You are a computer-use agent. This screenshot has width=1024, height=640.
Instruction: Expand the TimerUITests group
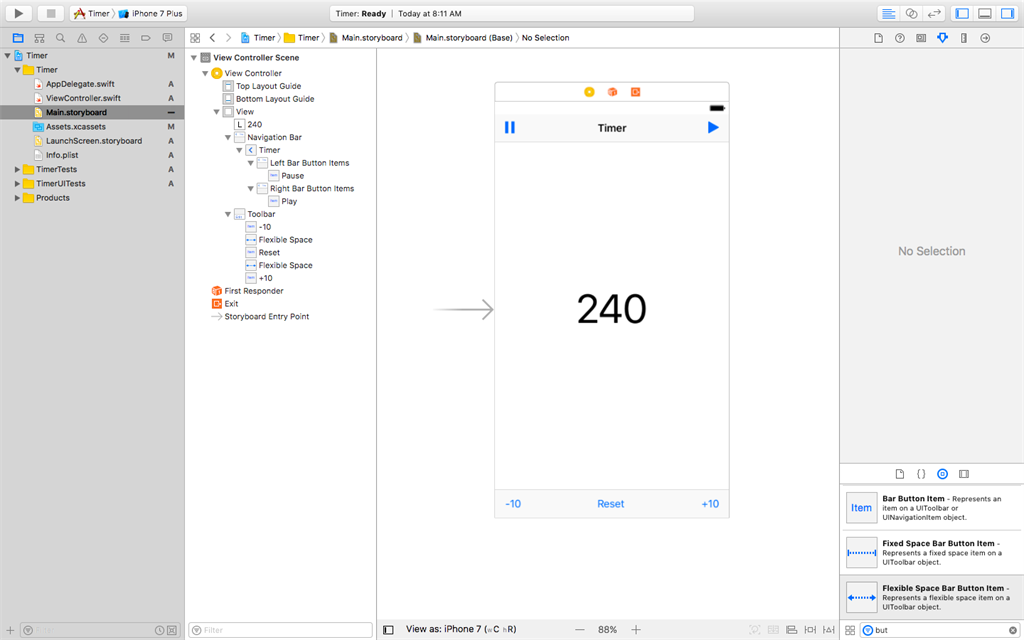17,184
